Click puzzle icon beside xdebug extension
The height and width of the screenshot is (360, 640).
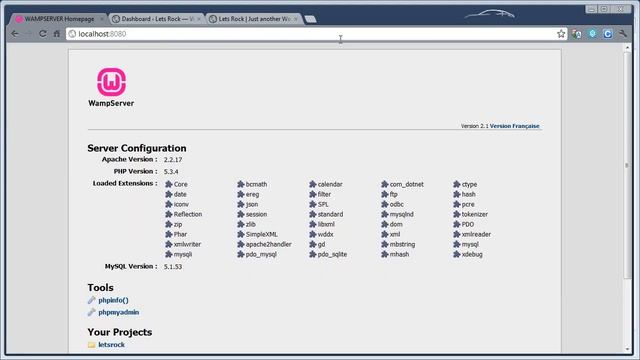(456, 254)
